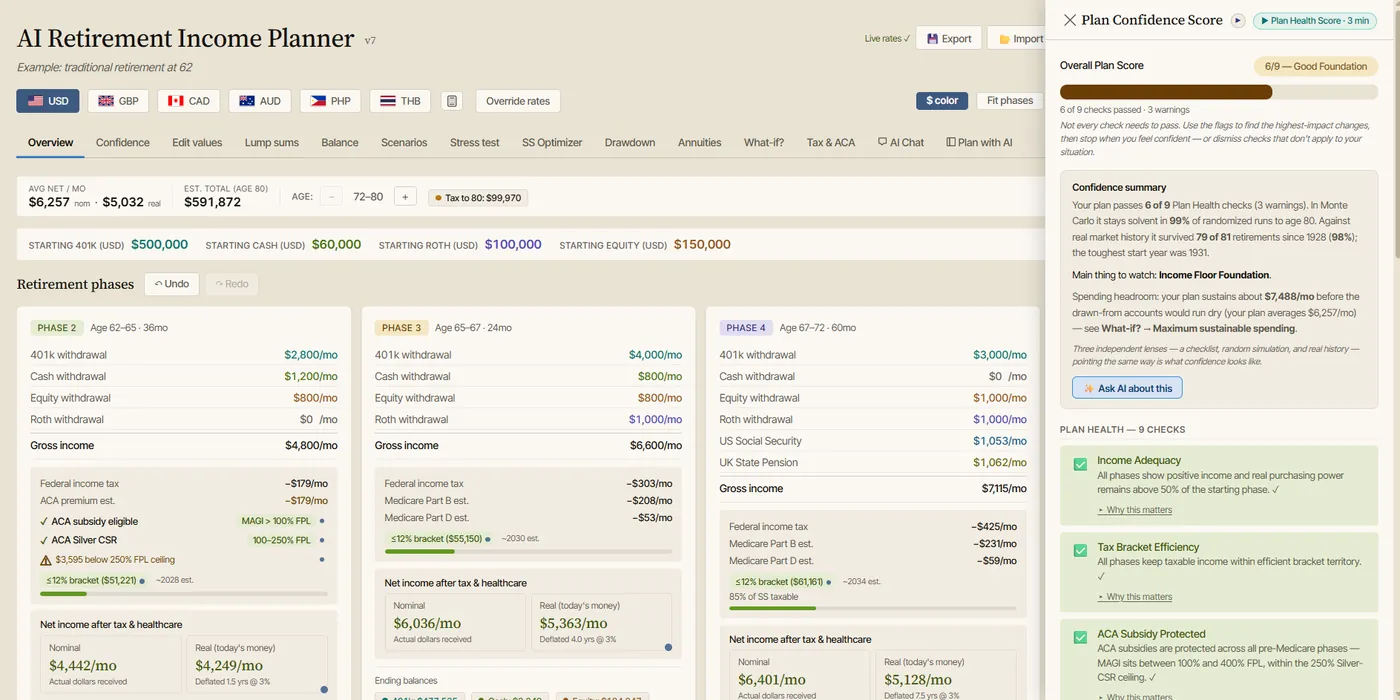This screenshot has width=1400, height=700.
Task: Click the Phase 3 tax bracket progress bar
Action: (x=528, y=551)
